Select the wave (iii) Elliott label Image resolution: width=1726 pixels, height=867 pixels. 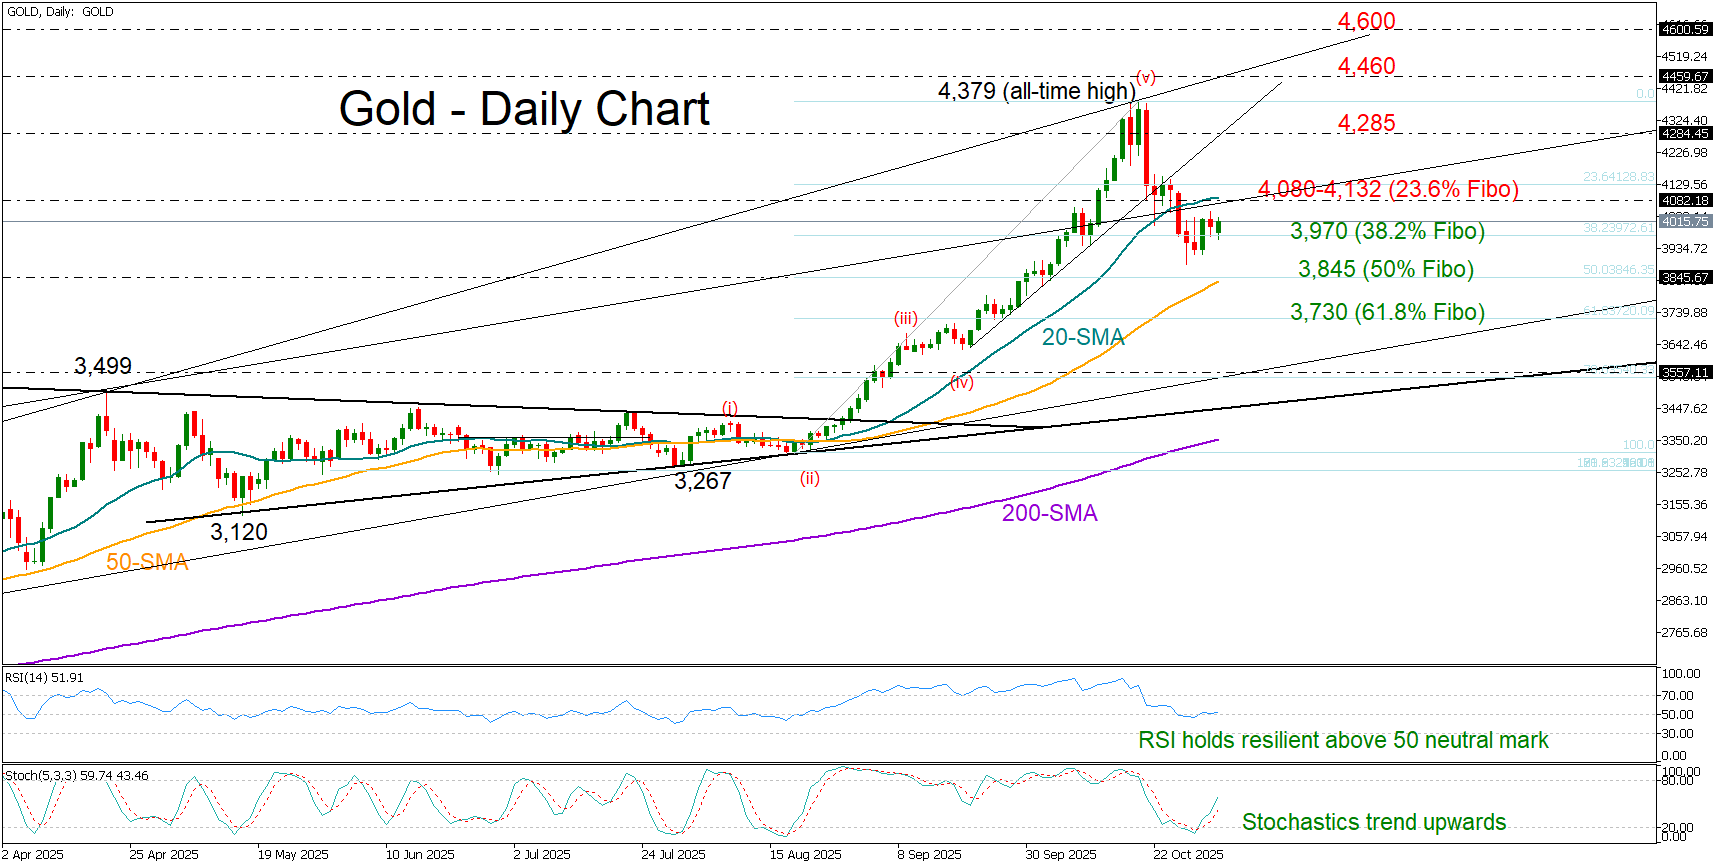pyautogui.click(x=905, y=319)
